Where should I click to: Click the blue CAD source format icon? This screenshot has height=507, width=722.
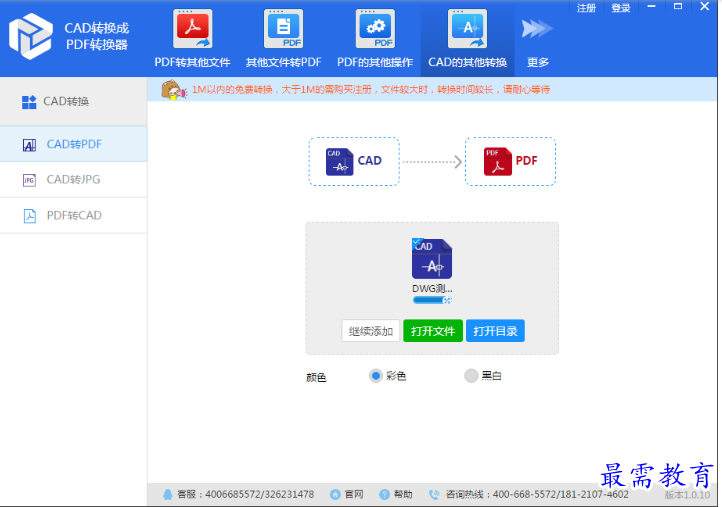point(339,162)
